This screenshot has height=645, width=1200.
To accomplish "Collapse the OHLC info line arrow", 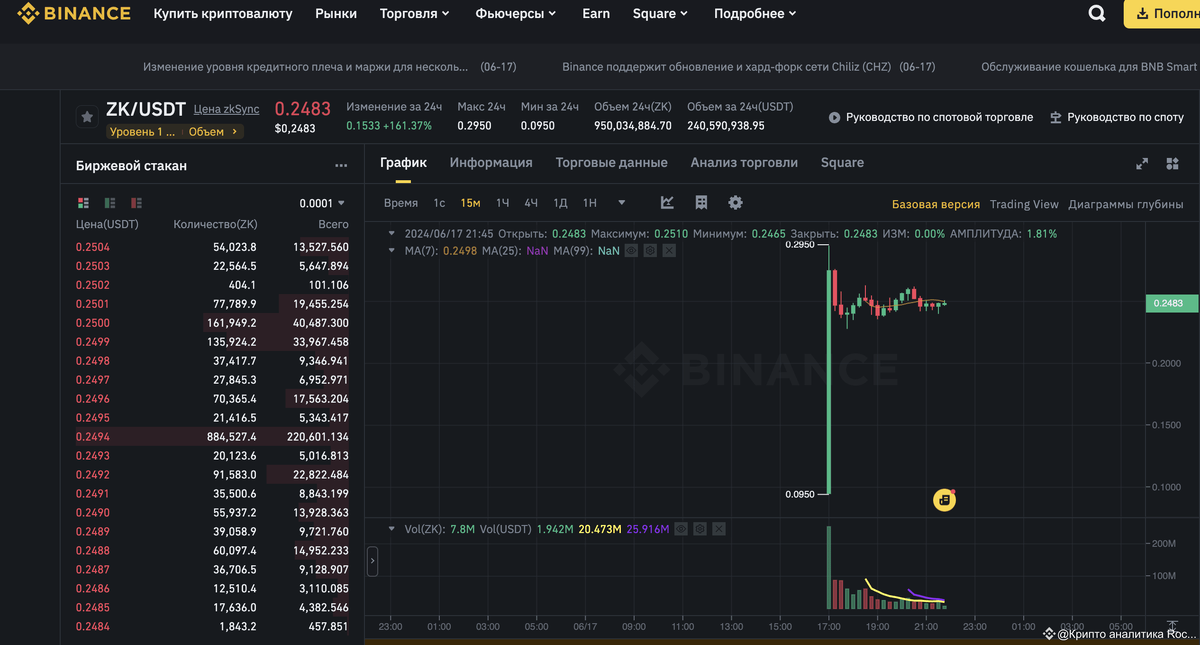I will point(392,233).
